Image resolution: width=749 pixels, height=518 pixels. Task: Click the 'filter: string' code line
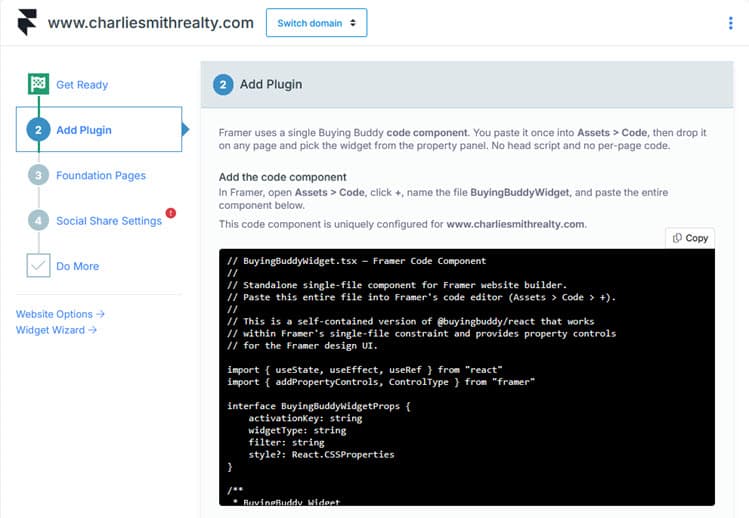[x=286, y=442]
